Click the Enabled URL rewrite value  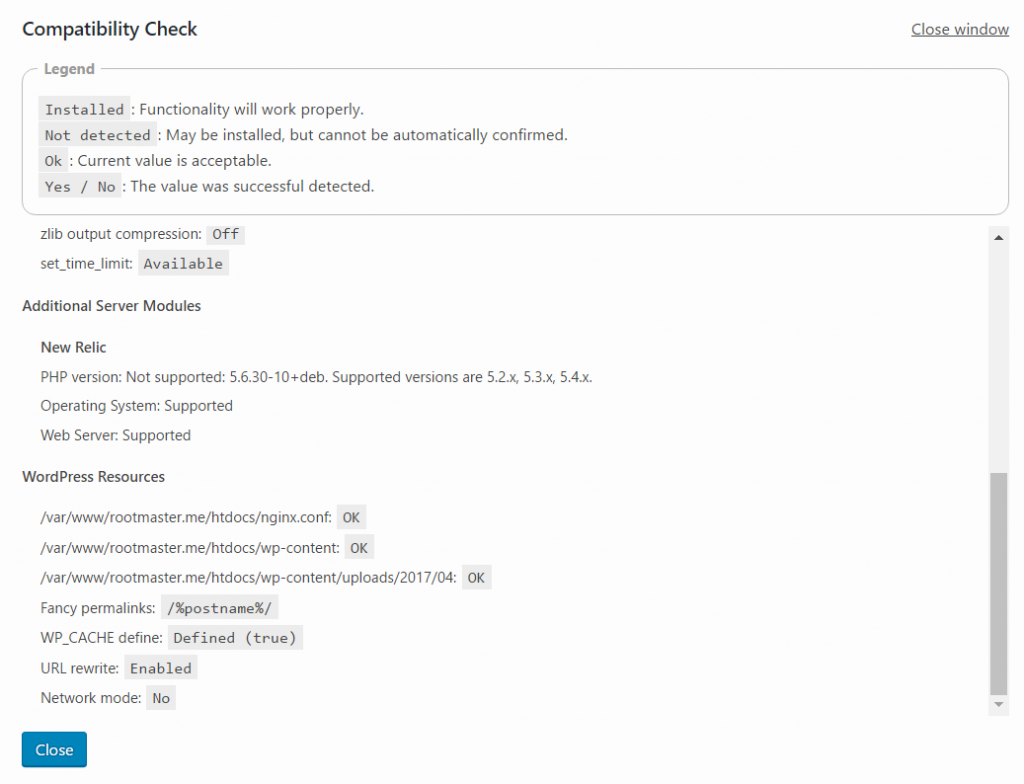tap(161, 668)
